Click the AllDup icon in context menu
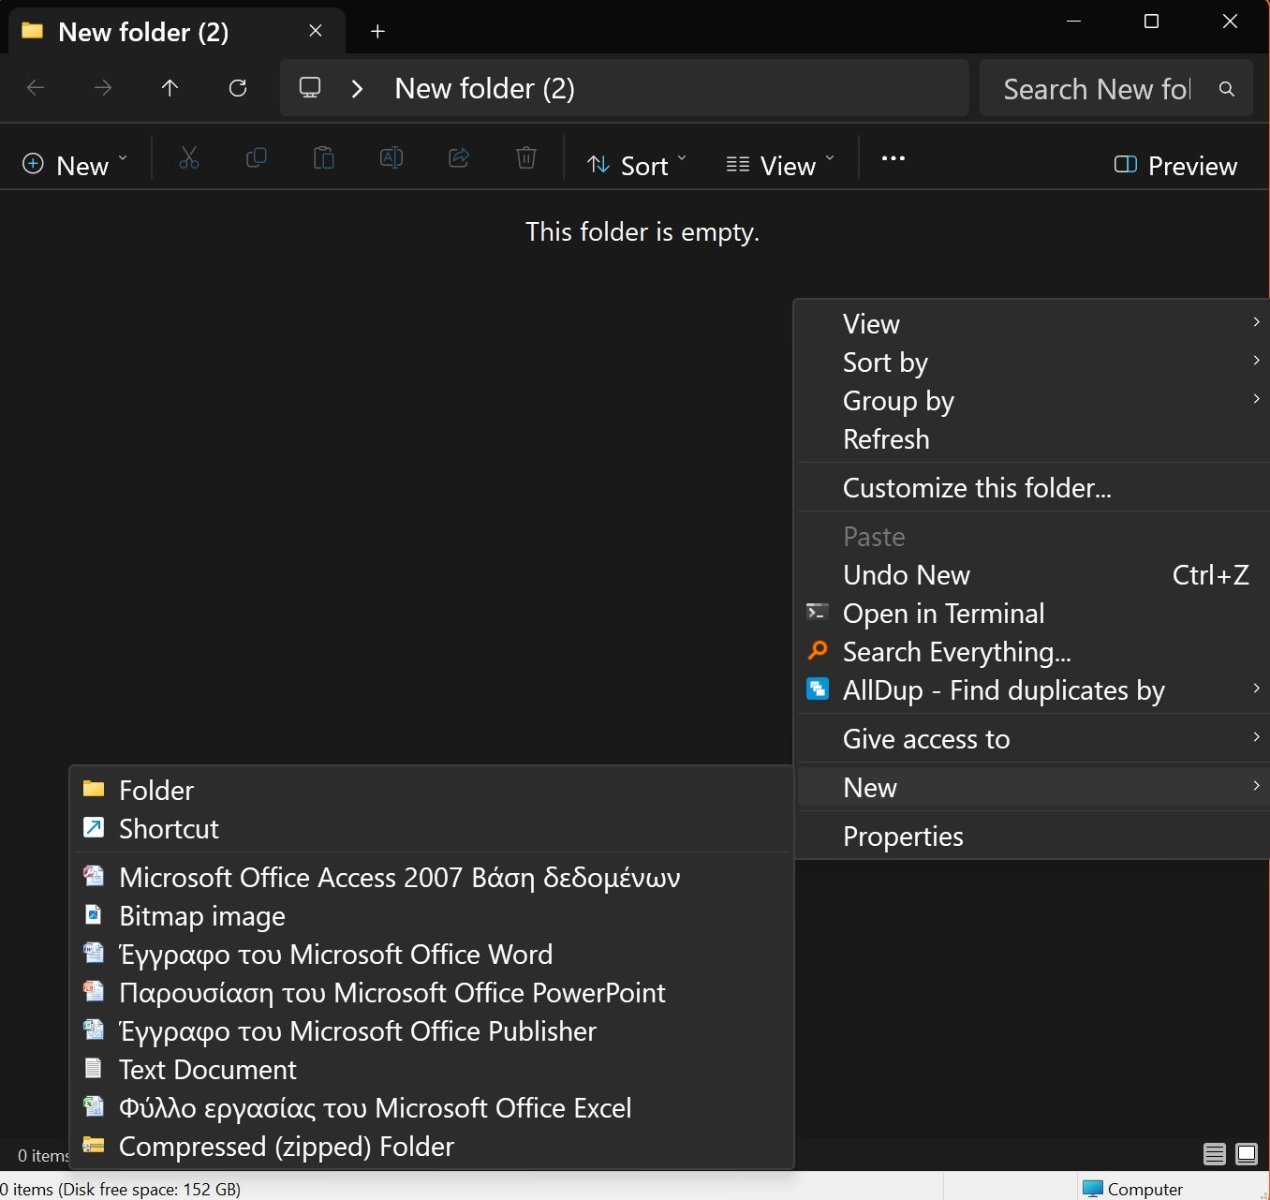Image resolution: width=1270 pixels, height=1200 pixels. click(817, 689)
